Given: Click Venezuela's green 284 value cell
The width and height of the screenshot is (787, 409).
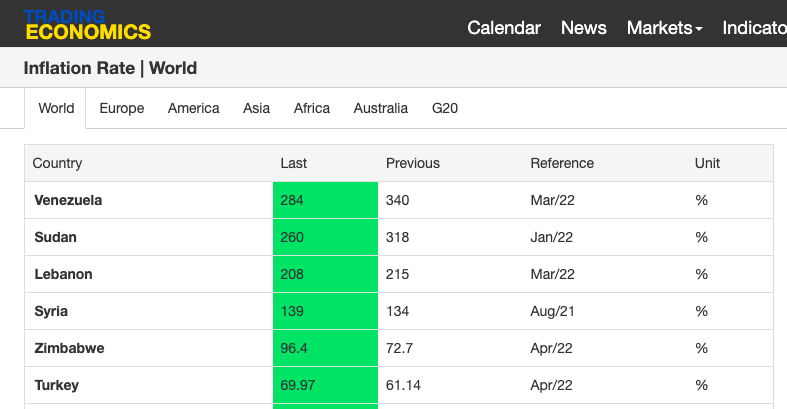Looking at the screenshot, I should (x=325, y=200).
